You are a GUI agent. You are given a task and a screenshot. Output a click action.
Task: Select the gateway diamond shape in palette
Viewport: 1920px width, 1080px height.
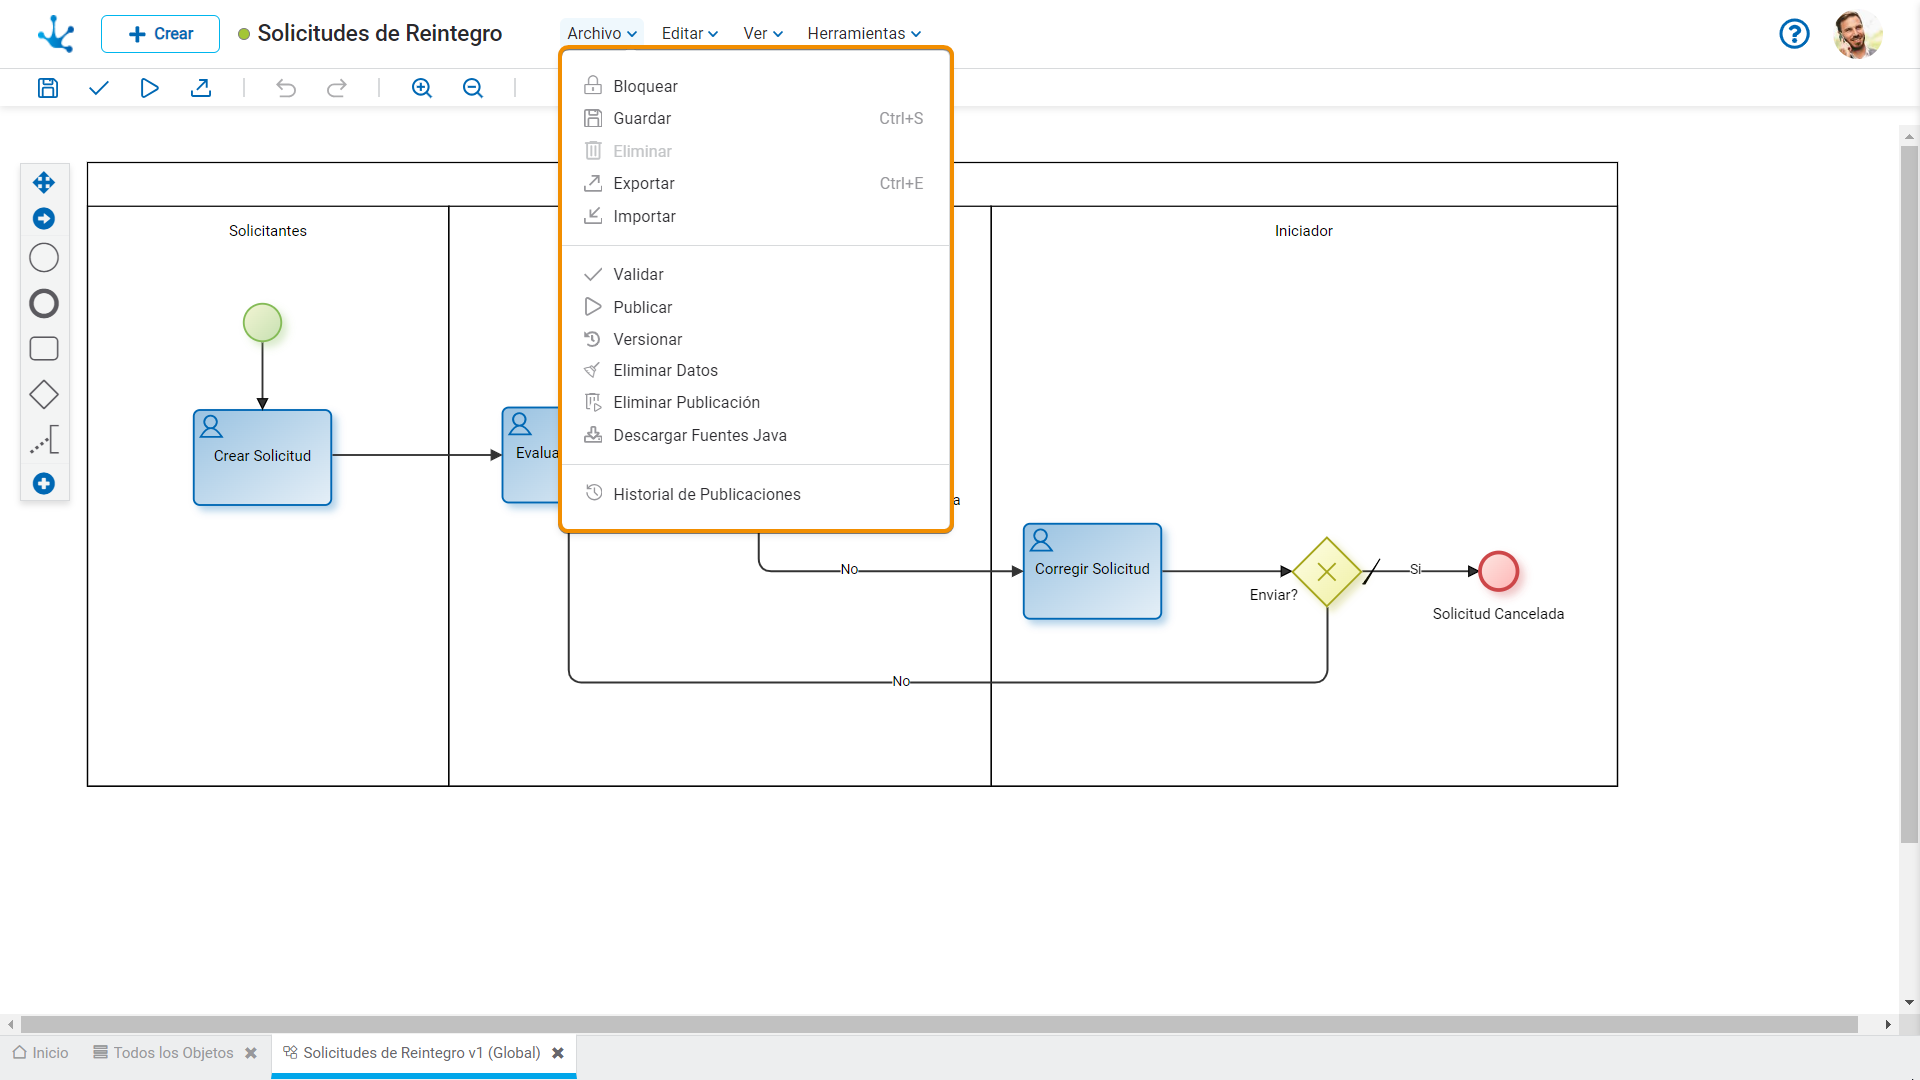(x=44, y=395)
